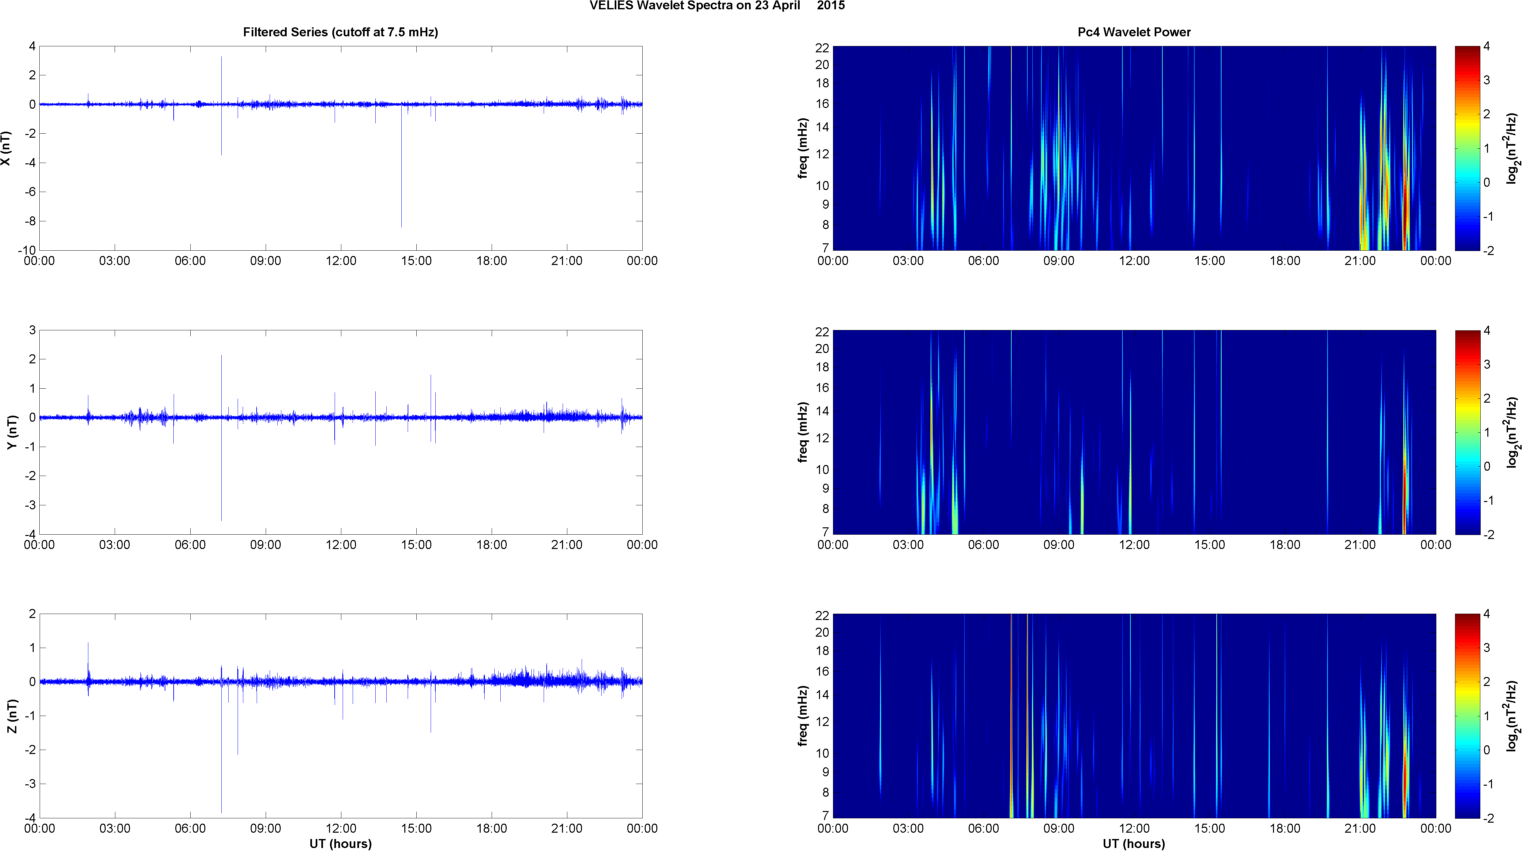Image resolution: width=1522 pixels, height=851 pixels.
Task: Click the colorbar beside the bottom spectrogram
Action: [x=1466, y=716]
